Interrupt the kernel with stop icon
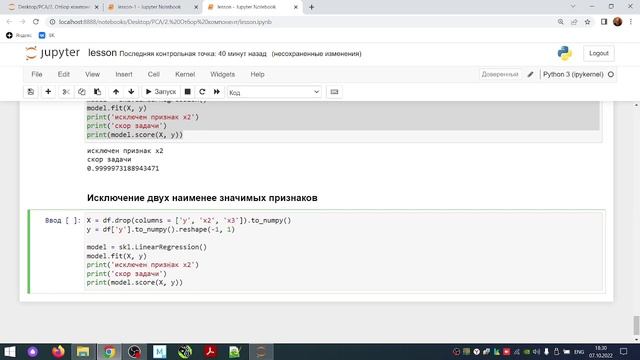Image resolution: width=640 pixels, height=360 pixels. pos(187,92)
